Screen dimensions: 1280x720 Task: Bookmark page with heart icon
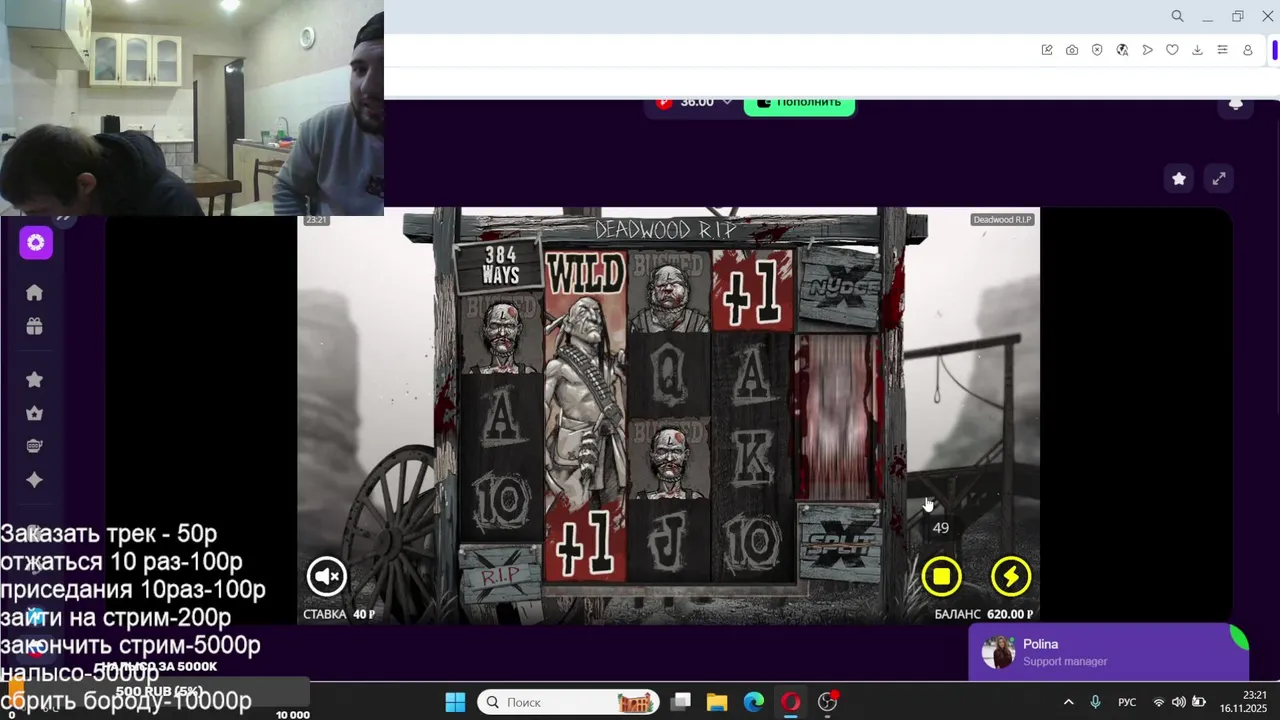tap(1172, 50)
